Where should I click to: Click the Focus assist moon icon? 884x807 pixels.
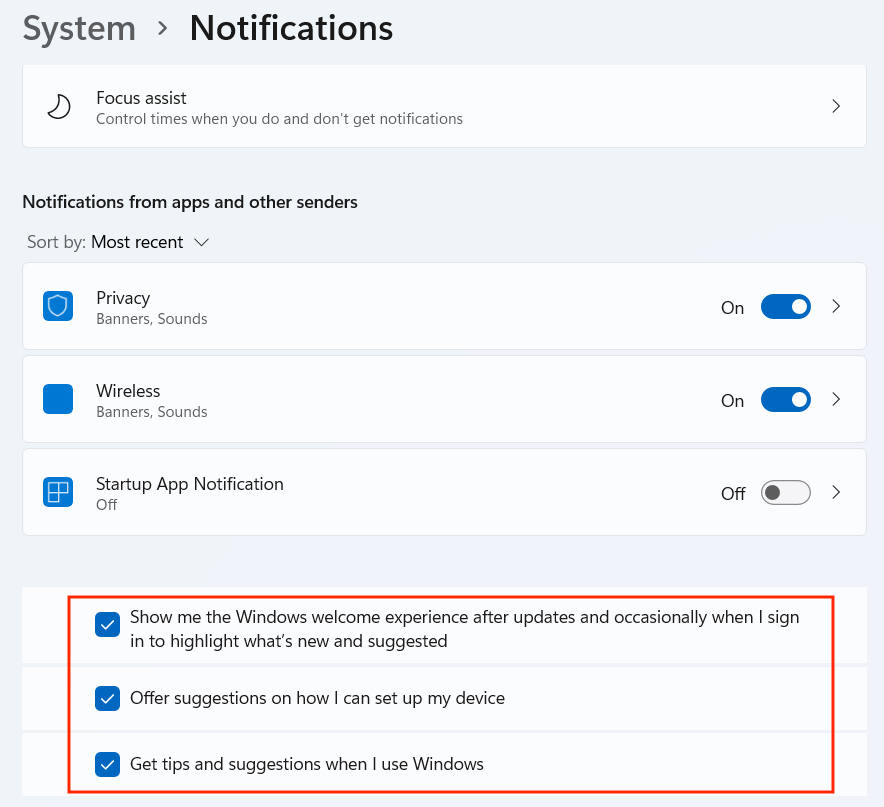59,106
